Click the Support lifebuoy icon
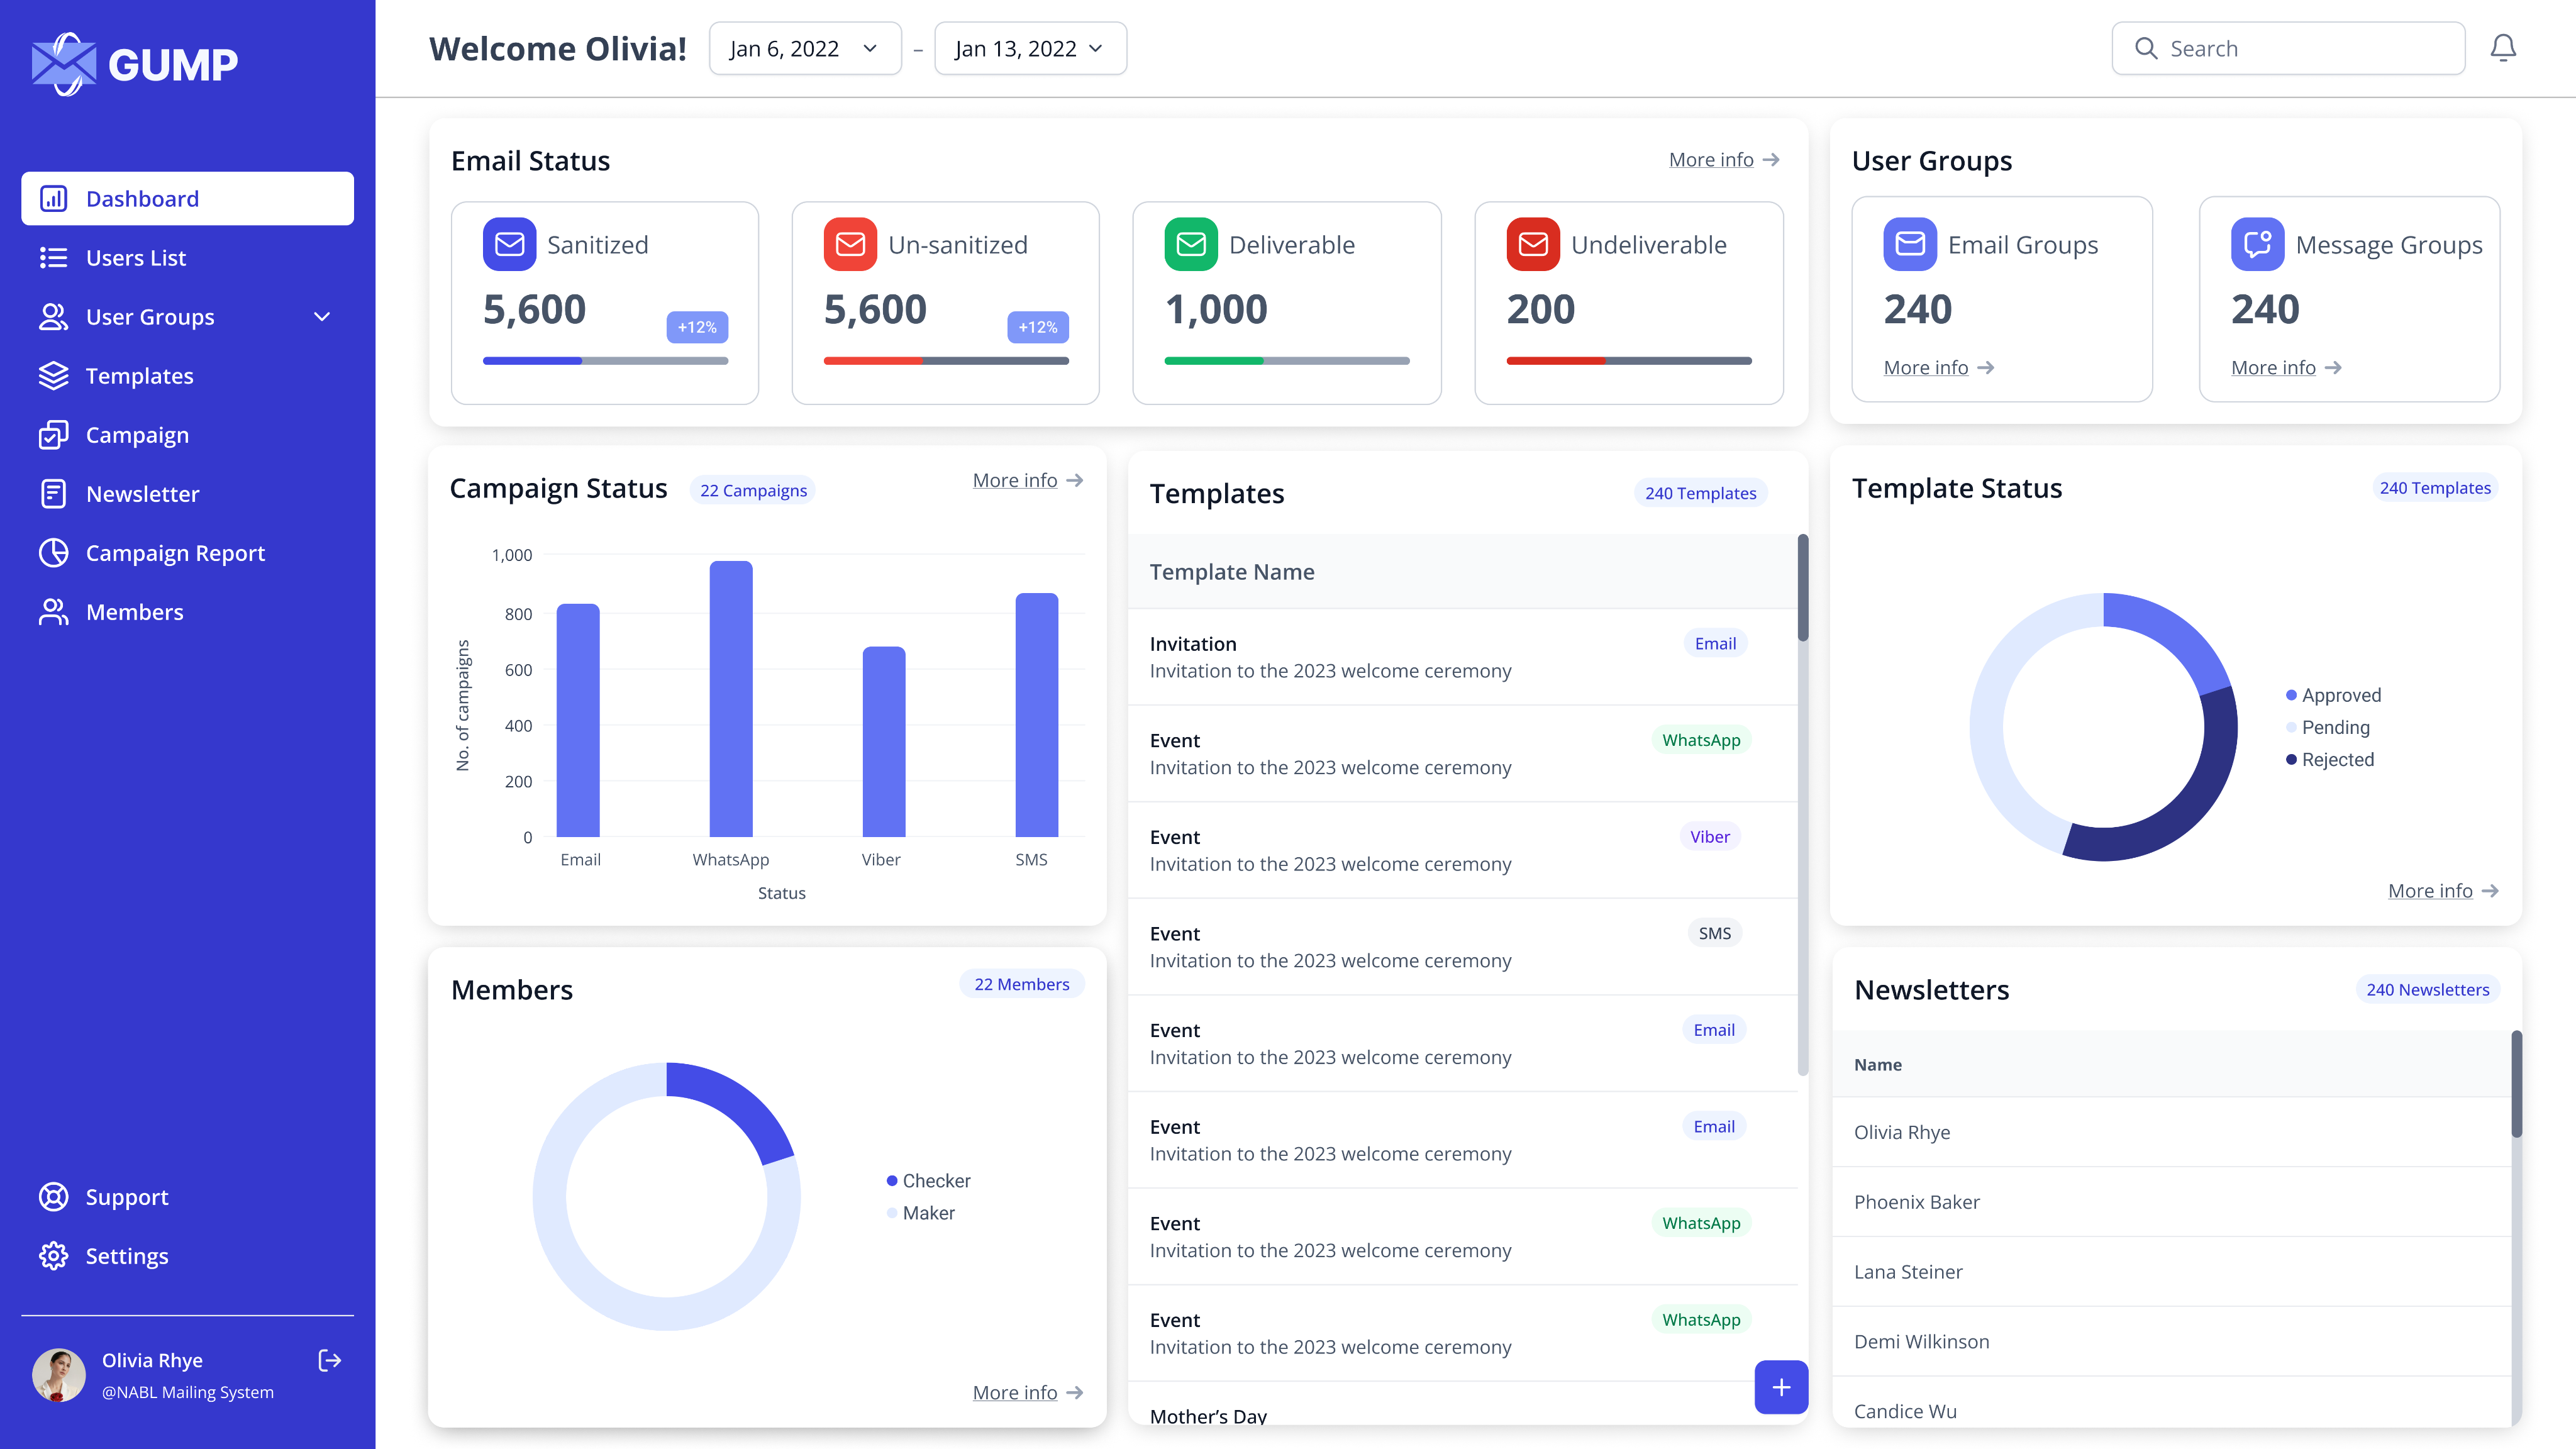The height and width of the screenshot is (1449, 2576). pyautogui.click(x=53, y=1197)
